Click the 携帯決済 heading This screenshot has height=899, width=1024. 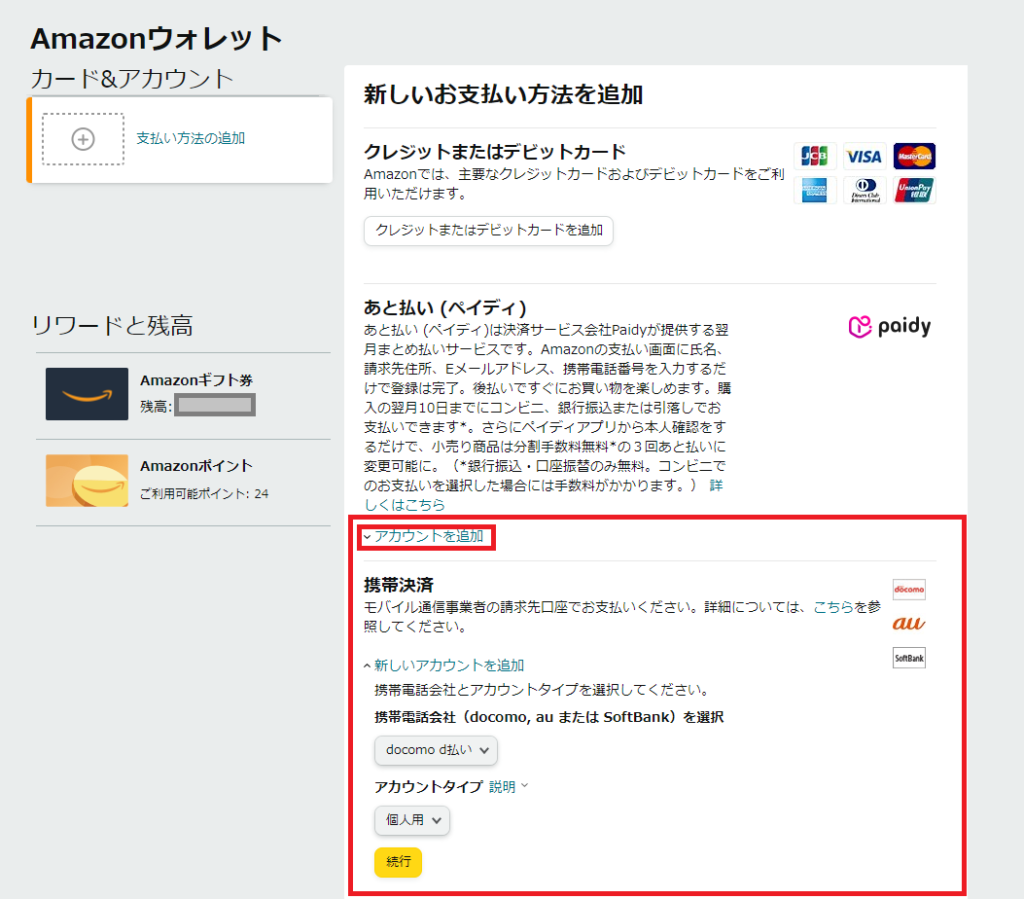tap(398, 585)
